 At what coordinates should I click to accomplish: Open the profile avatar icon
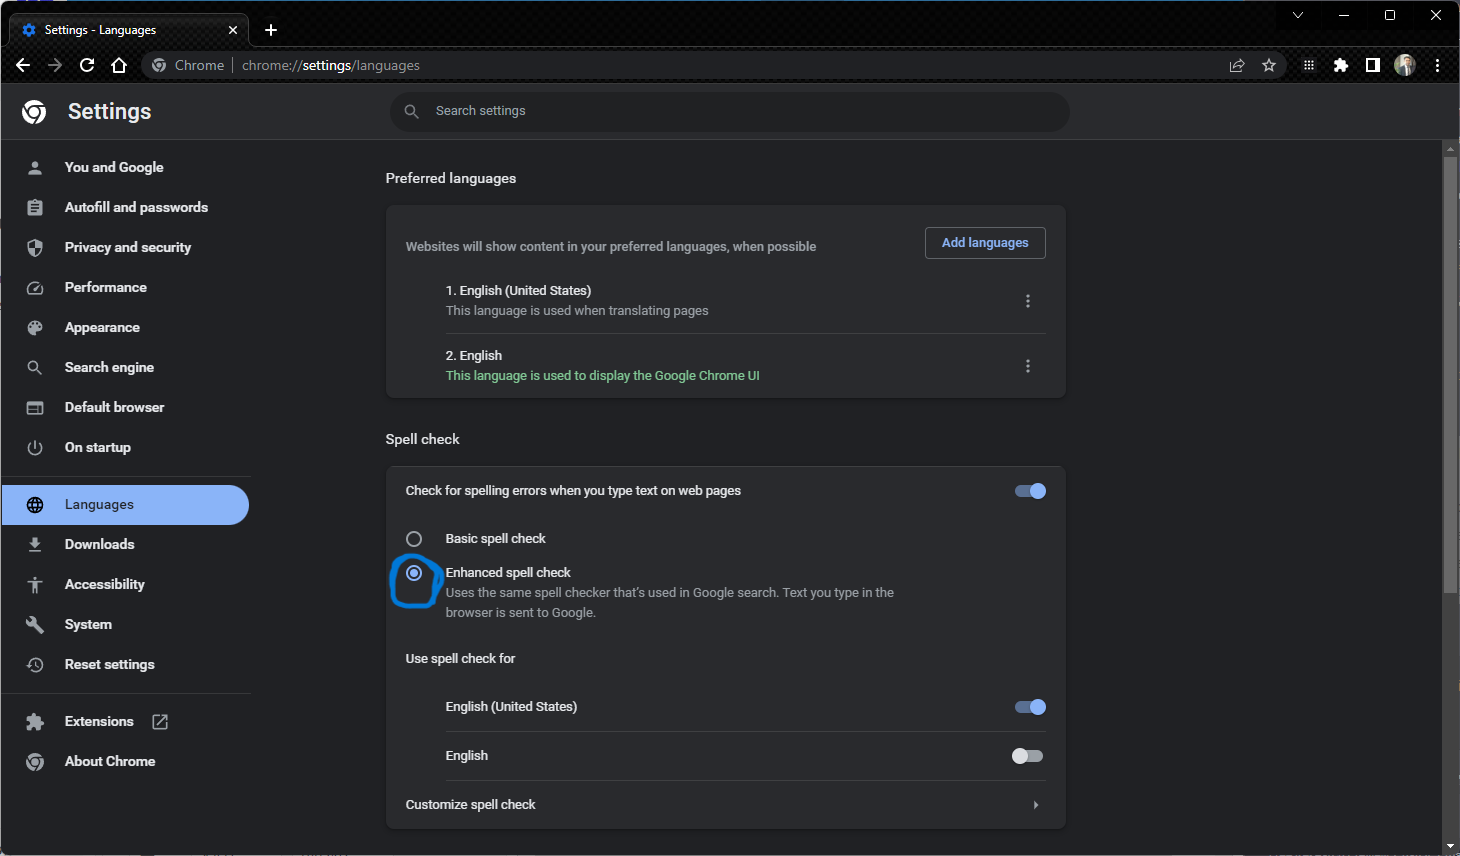pyautogui.click(x=1405, y=65)
